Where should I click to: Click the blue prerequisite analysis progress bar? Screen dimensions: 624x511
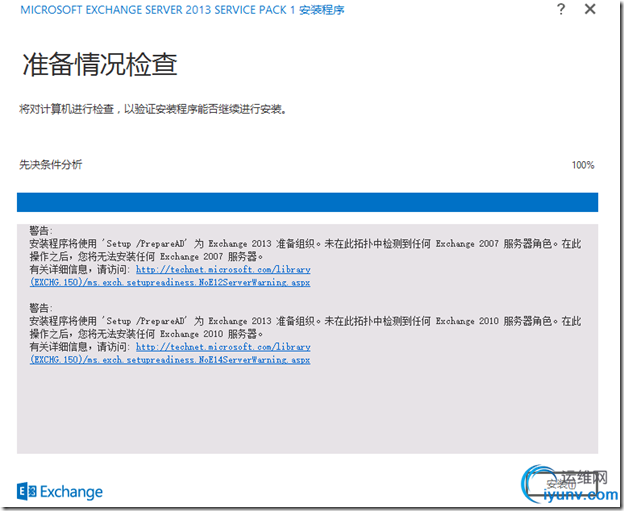tap(307, 202)
